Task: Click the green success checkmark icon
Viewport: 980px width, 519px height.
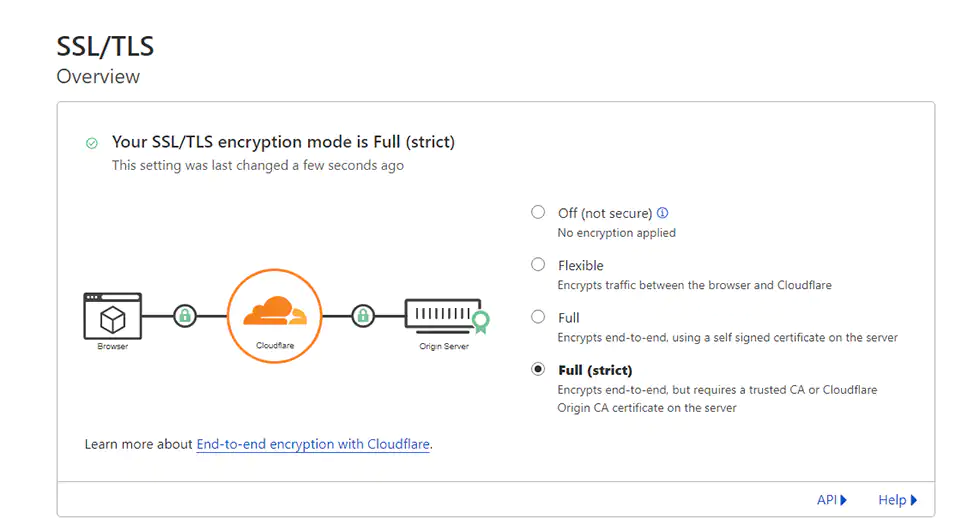Action: [x=92, y=143]
